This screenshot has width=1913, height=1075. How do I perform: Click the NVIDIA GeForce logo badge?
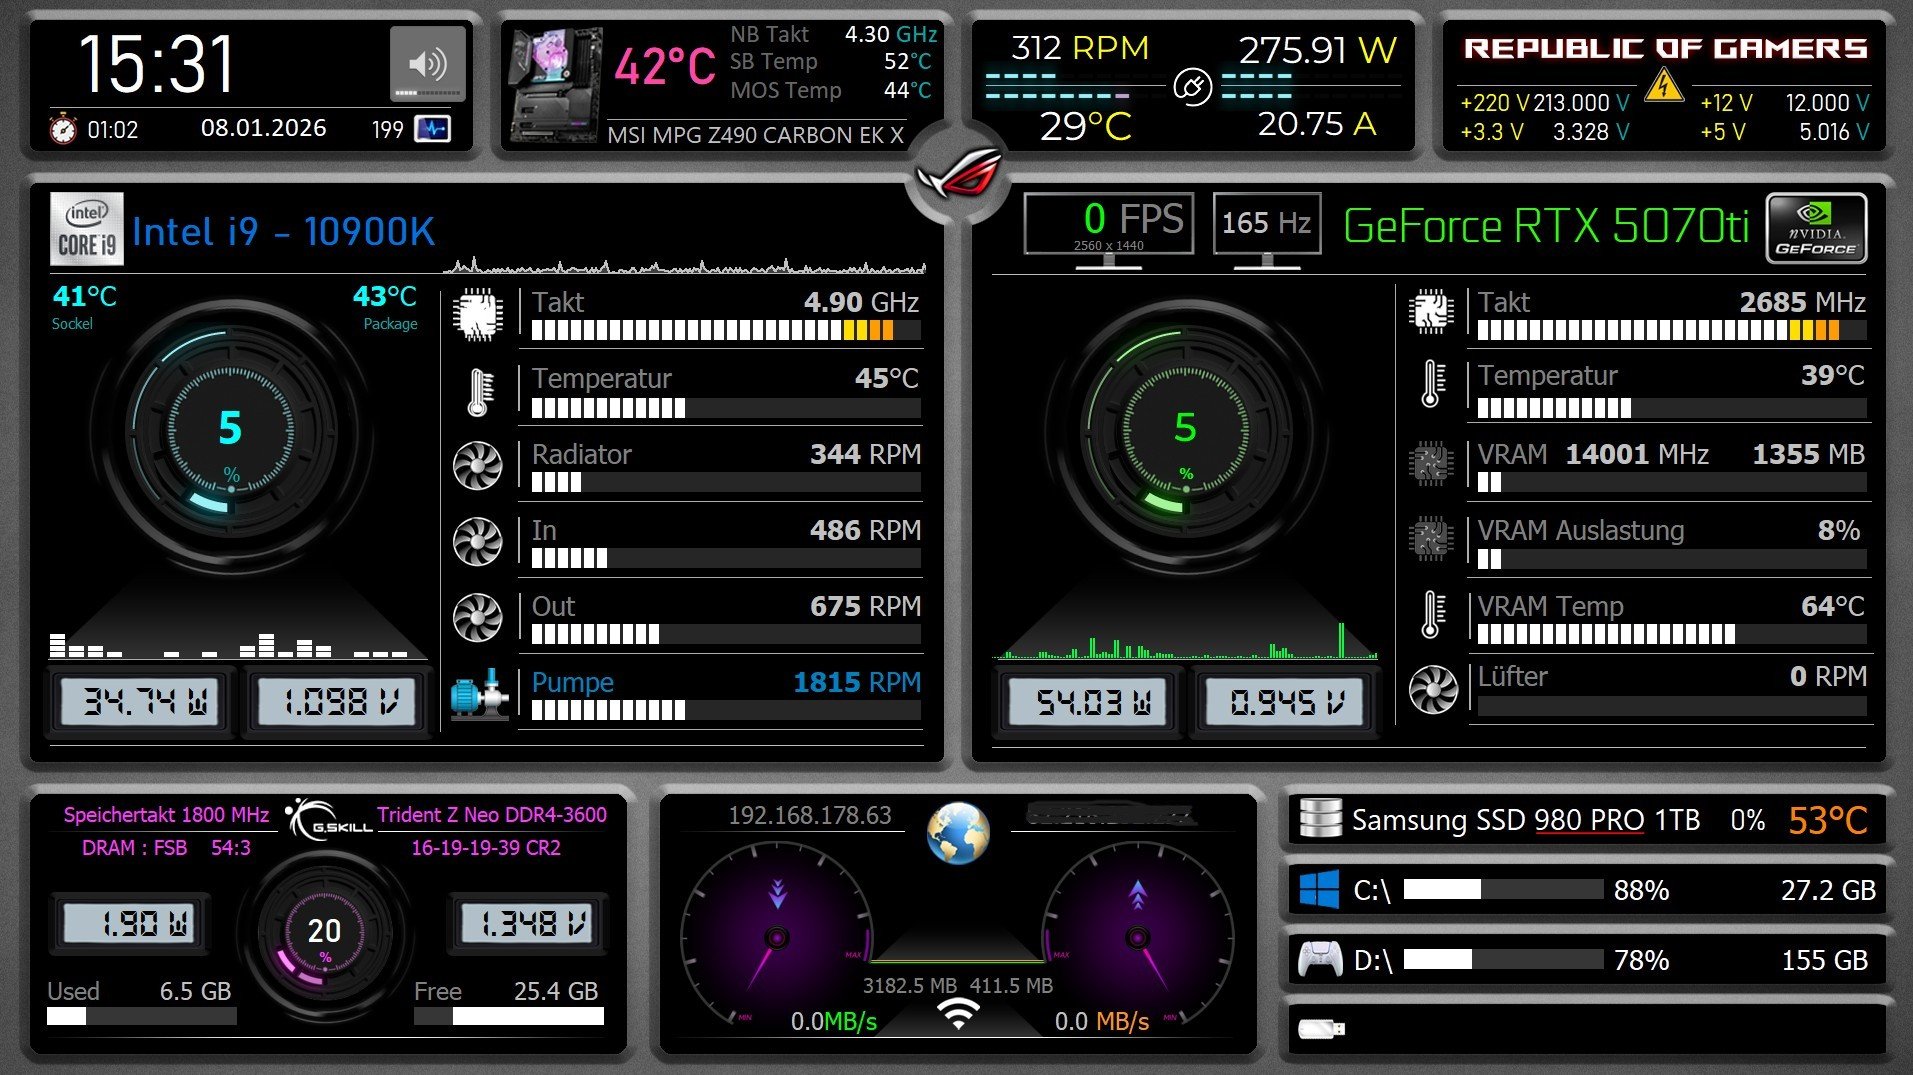(1815, 229)
